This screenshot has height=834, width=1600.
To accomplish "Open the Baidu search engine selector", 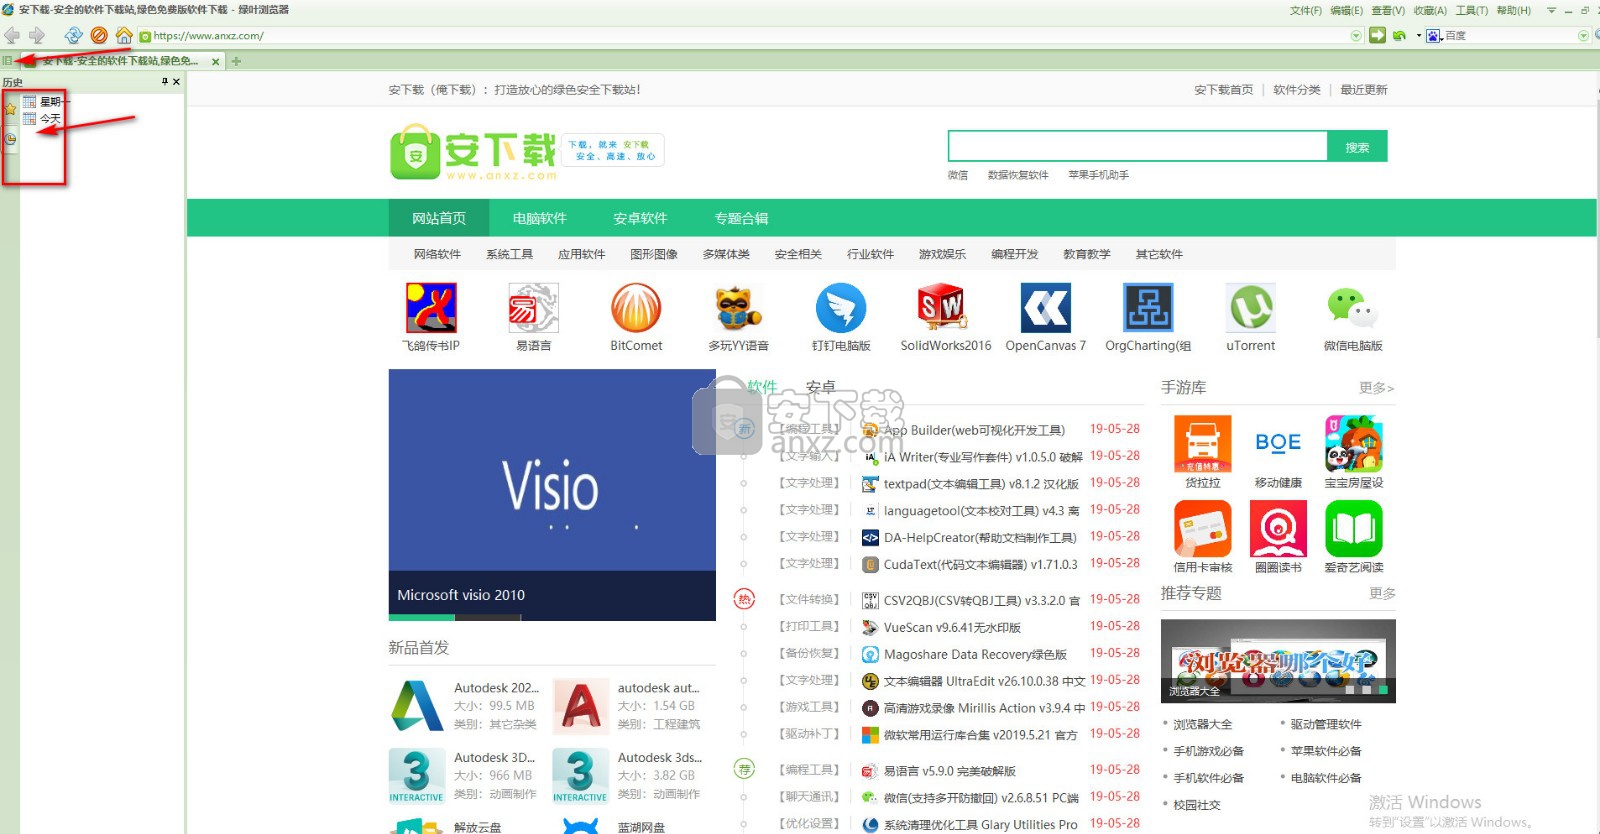I will pos(1433,35).
